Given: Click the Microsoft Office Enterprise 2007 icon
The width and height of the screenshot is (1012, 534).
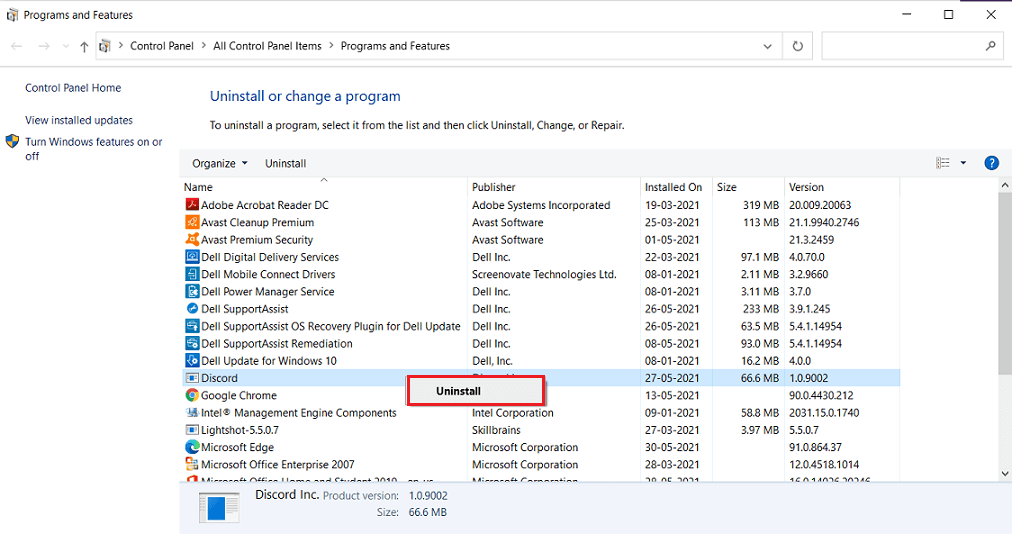Looking at the screenshot, I should tap(192, 464).
